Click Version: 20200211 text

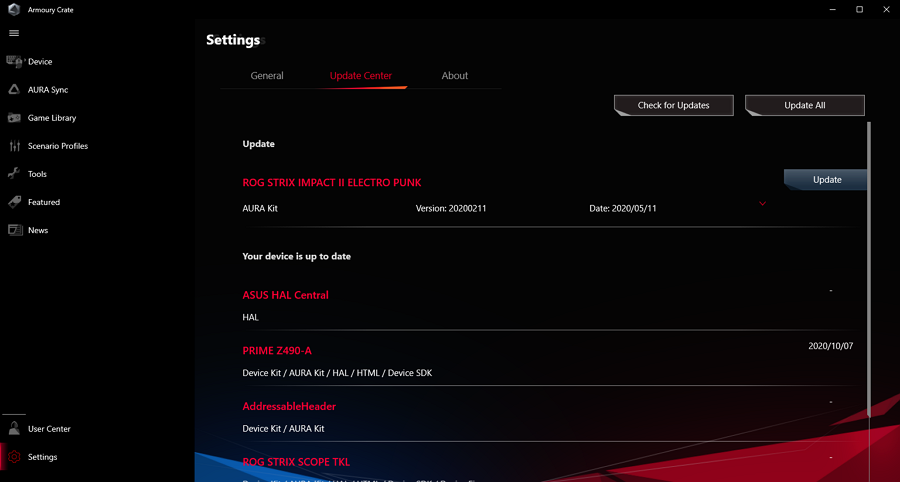click(451, 209)
